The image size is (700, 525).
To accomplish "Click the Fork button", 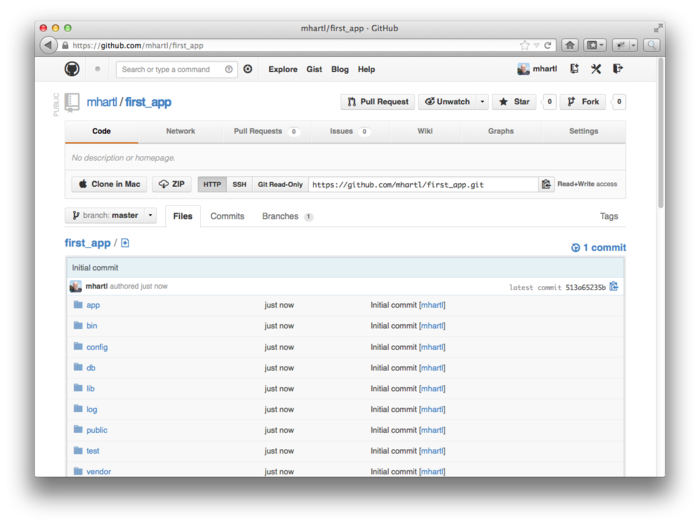I will (x=583, y=102).
